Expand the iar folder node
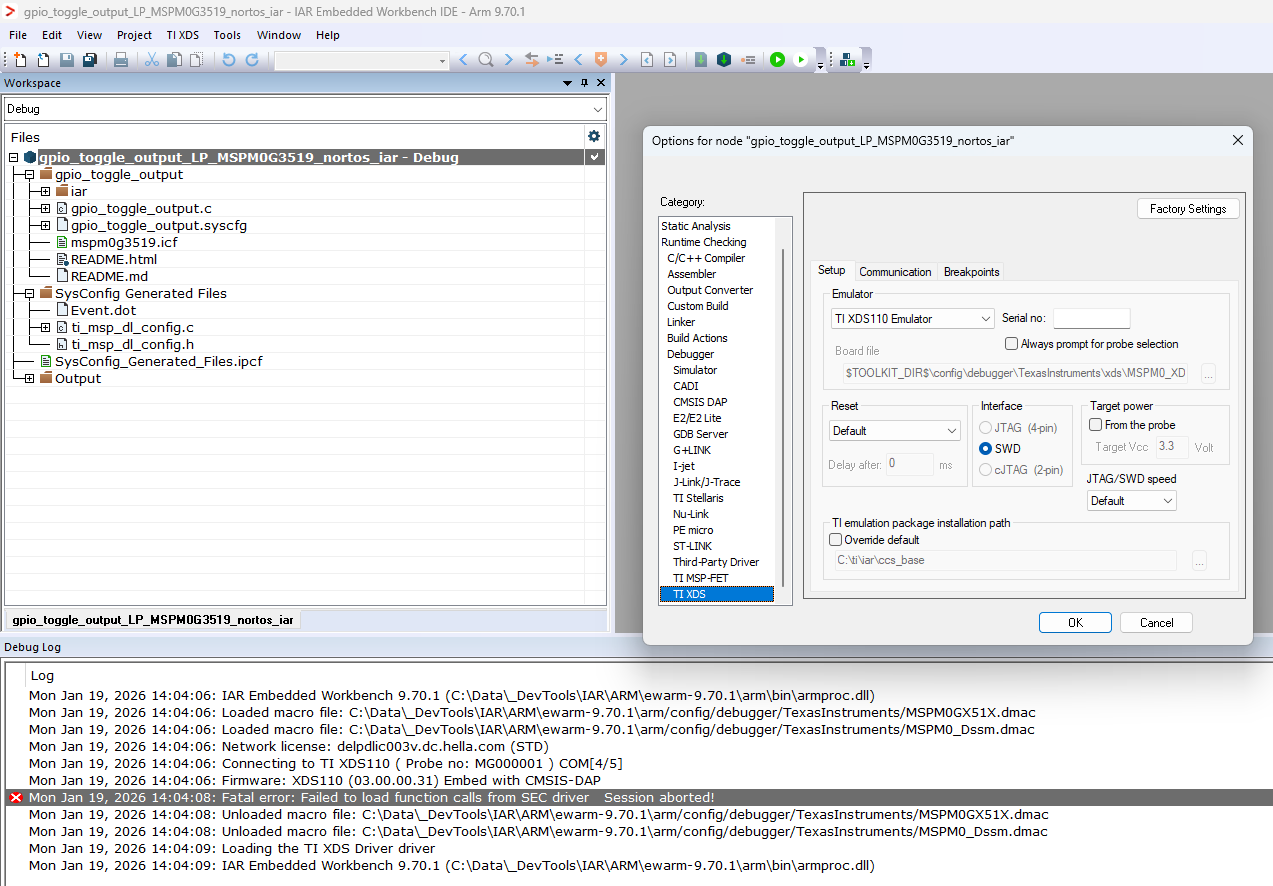The width and height of the screenshot is (1273, 886). tap(46, 191)
